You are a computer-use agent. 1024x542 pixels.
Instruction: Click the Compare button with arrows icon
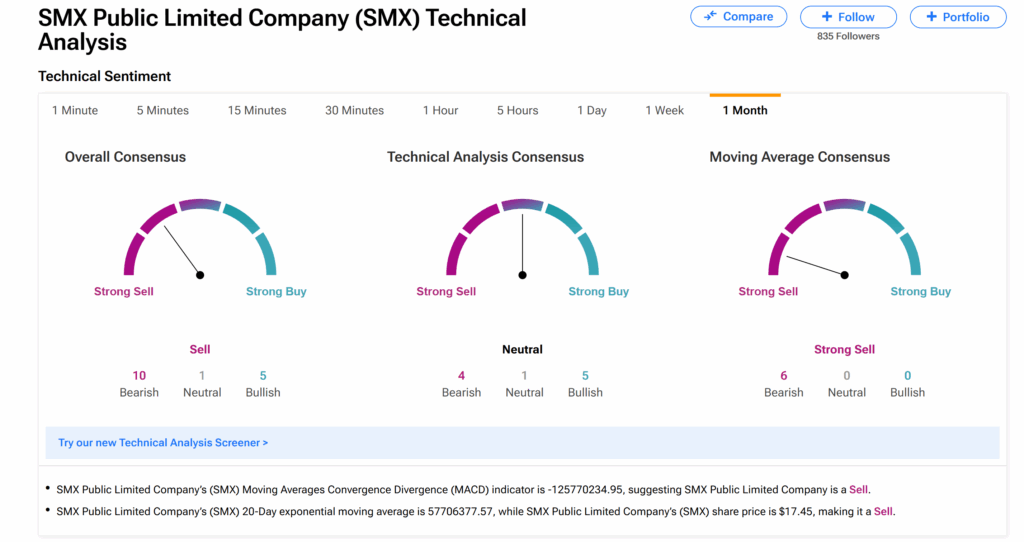pyautogui.click(x=738, y=17)
